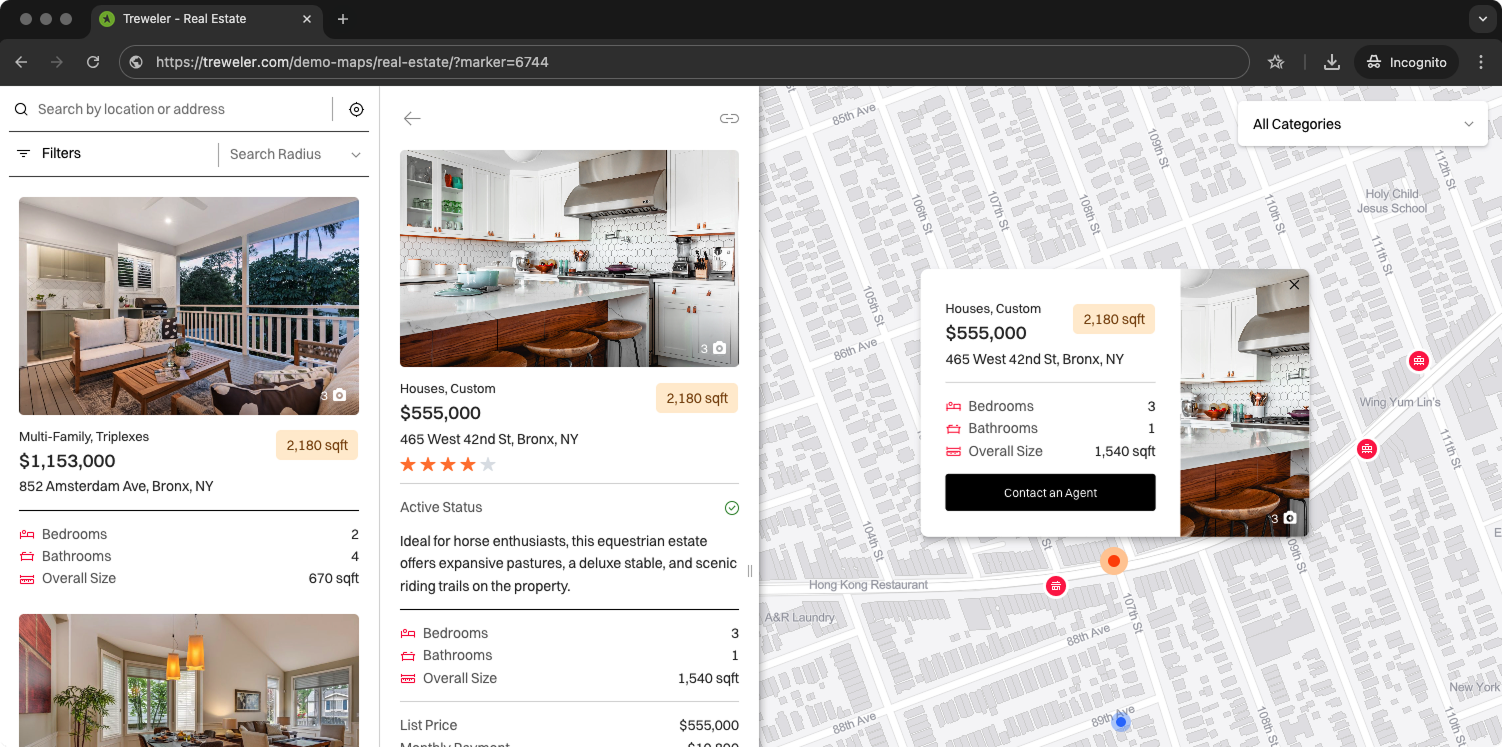
Task: Click the blue location dot on 89th Ave
Action: tap(1121, 722)
